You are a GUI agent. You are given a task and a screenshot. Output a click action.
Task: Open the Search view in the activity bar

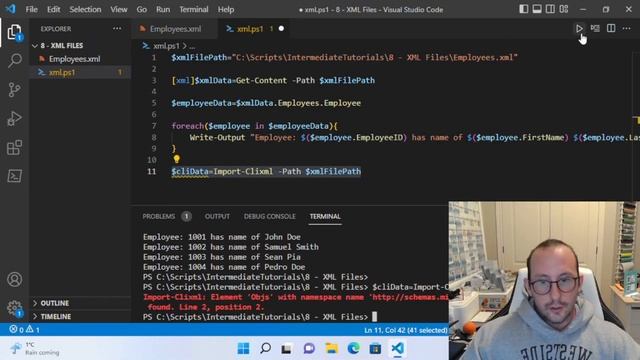(x=14, y=60)
